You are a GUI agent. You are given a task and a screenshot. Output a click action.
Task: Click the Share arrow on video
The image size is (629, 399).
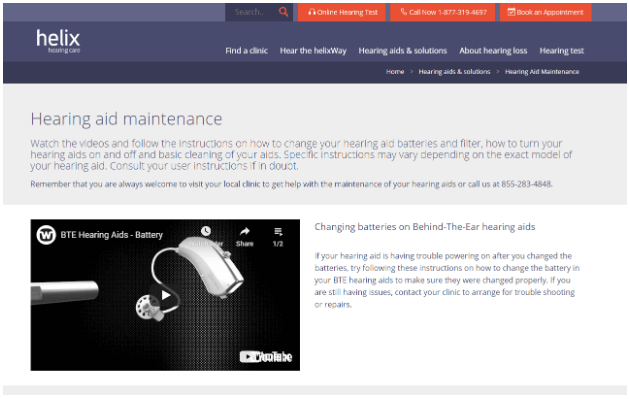coord(245,236)
